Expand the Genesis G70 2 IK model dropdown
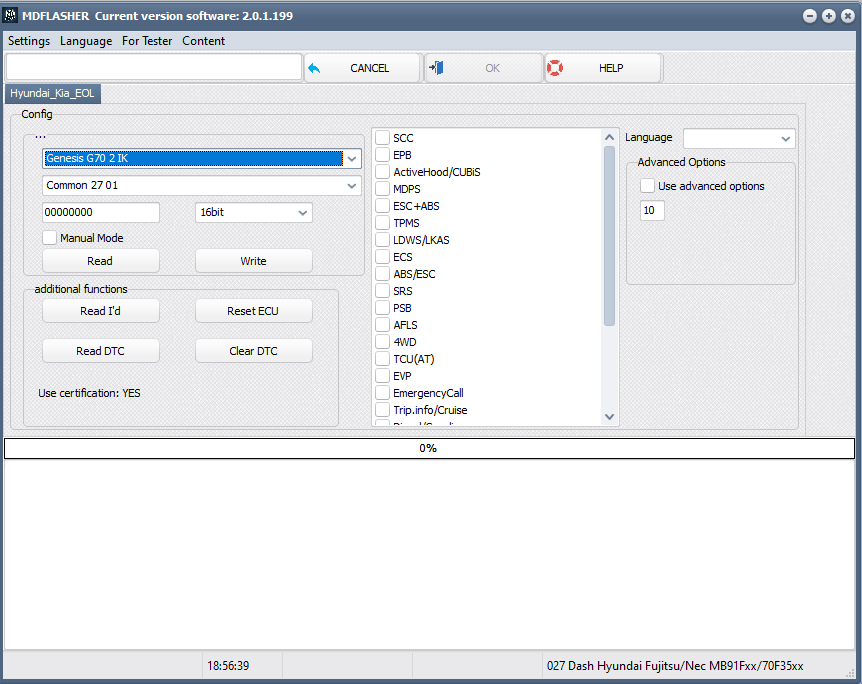Image resolution: width=862 pixels, height=684 pixels. 352,158
